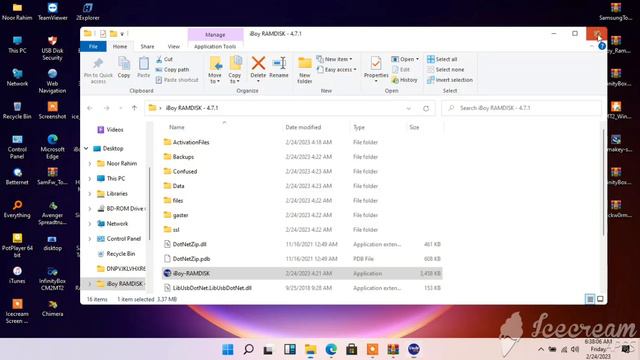Open taskbar Search icon
640x360 pixels.
[x=249, y=349]
